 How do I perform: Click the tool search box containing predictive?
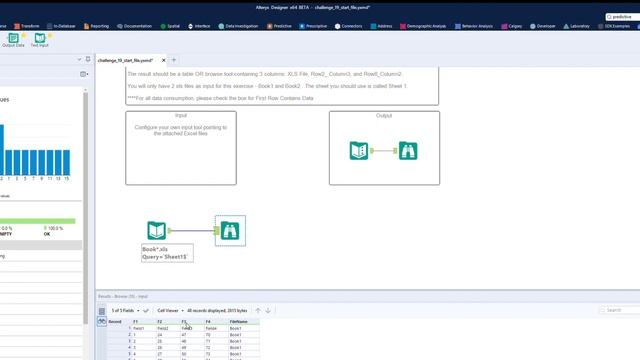[623, 17]
